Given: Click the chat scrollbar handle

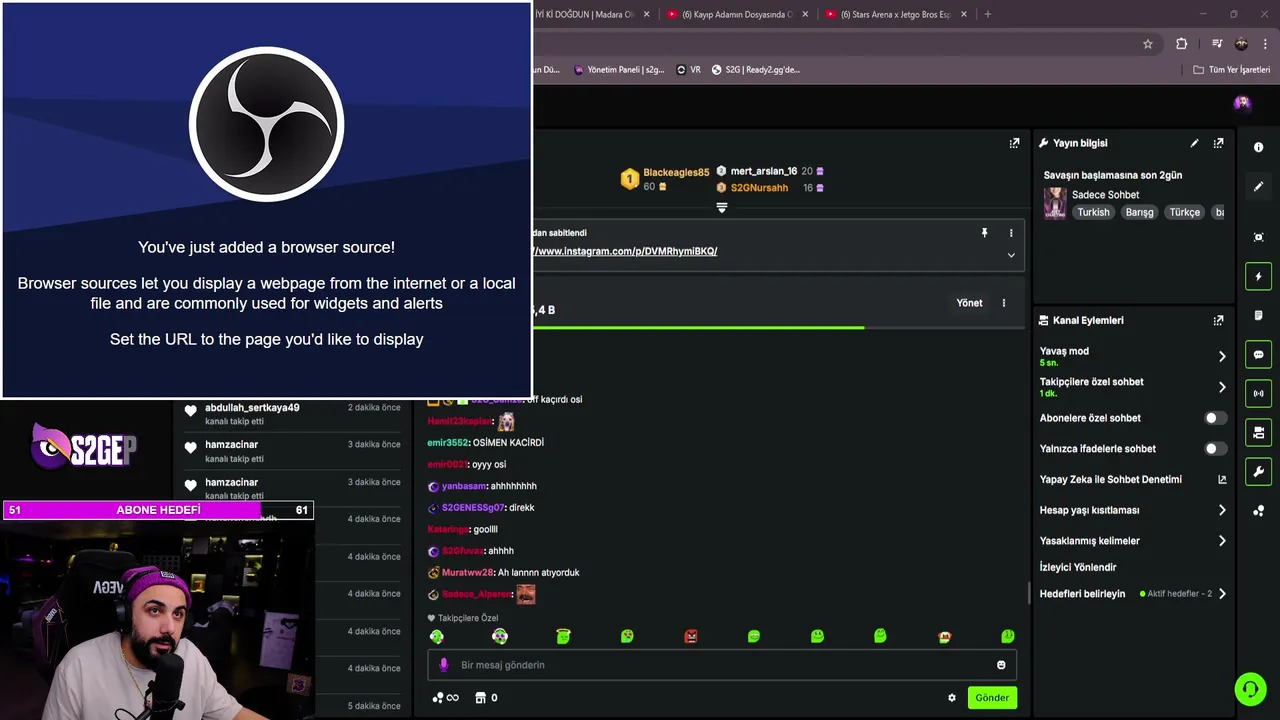Looking at the screenshot, I should (x=1030, y=592).
